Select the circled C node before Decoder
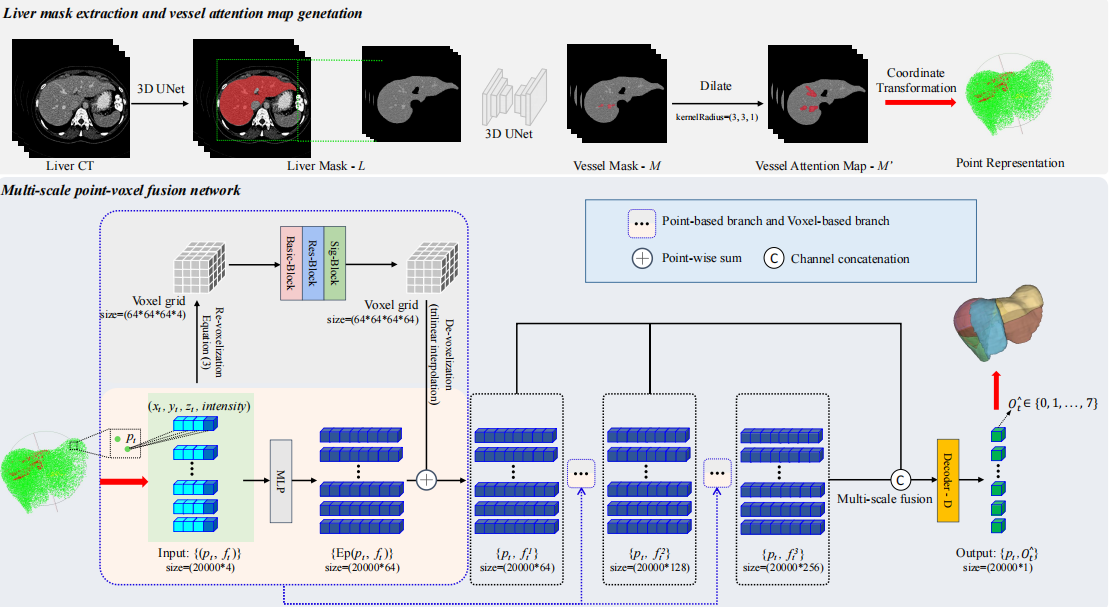 (897, 480)
